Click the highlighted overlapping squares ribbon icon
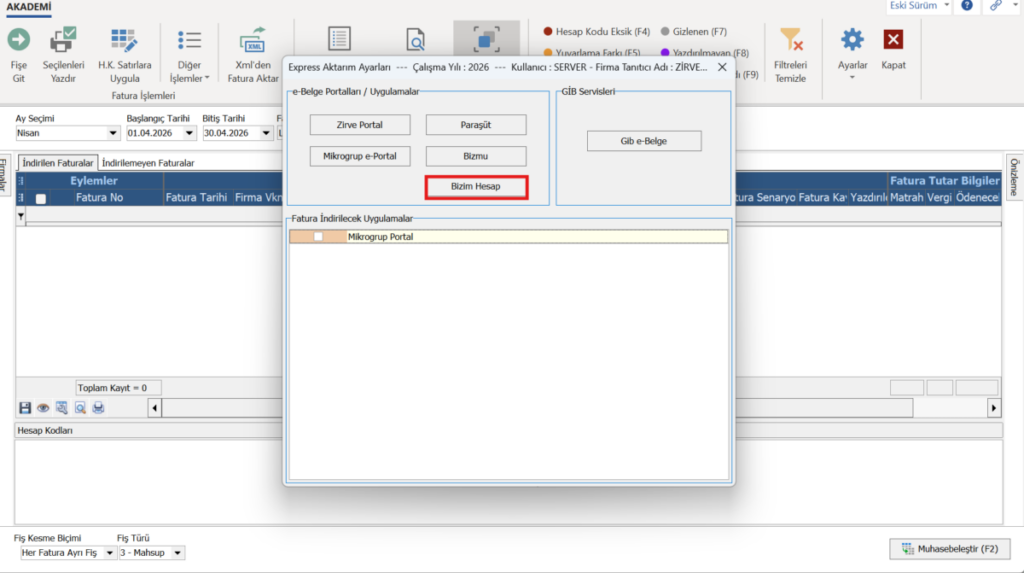This screenshot has height=573, width=1024. point(486,39)
